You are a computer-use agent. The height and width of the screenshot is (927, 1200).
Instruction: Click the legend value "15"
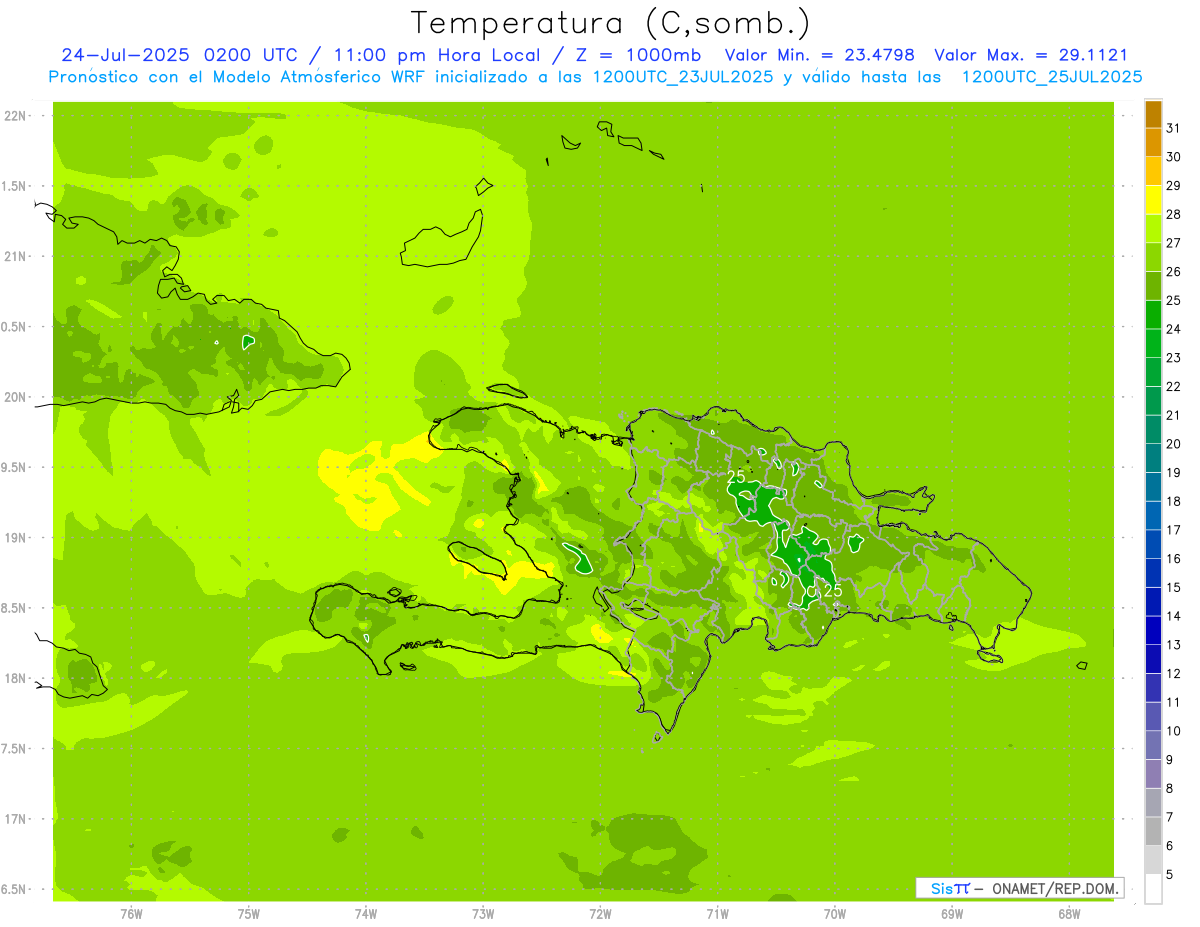coord(1174,587)
